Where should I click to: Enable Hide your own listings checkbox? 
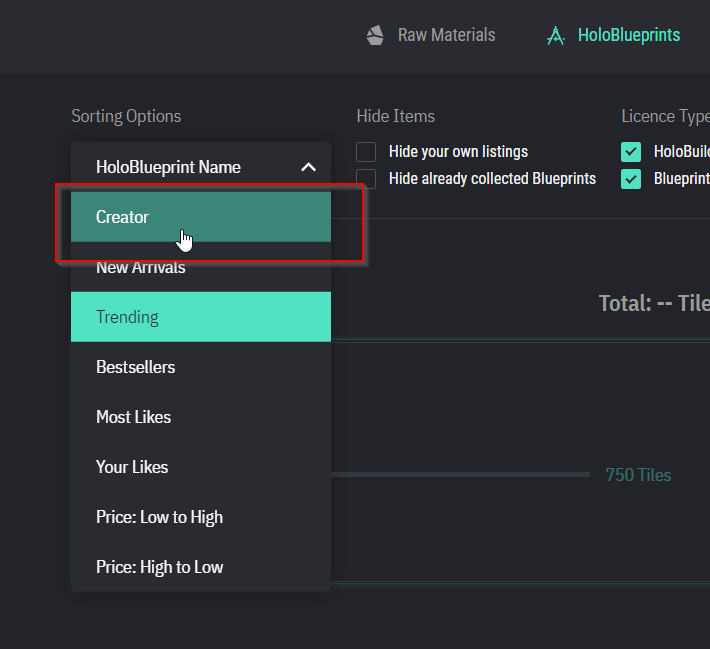367,152
